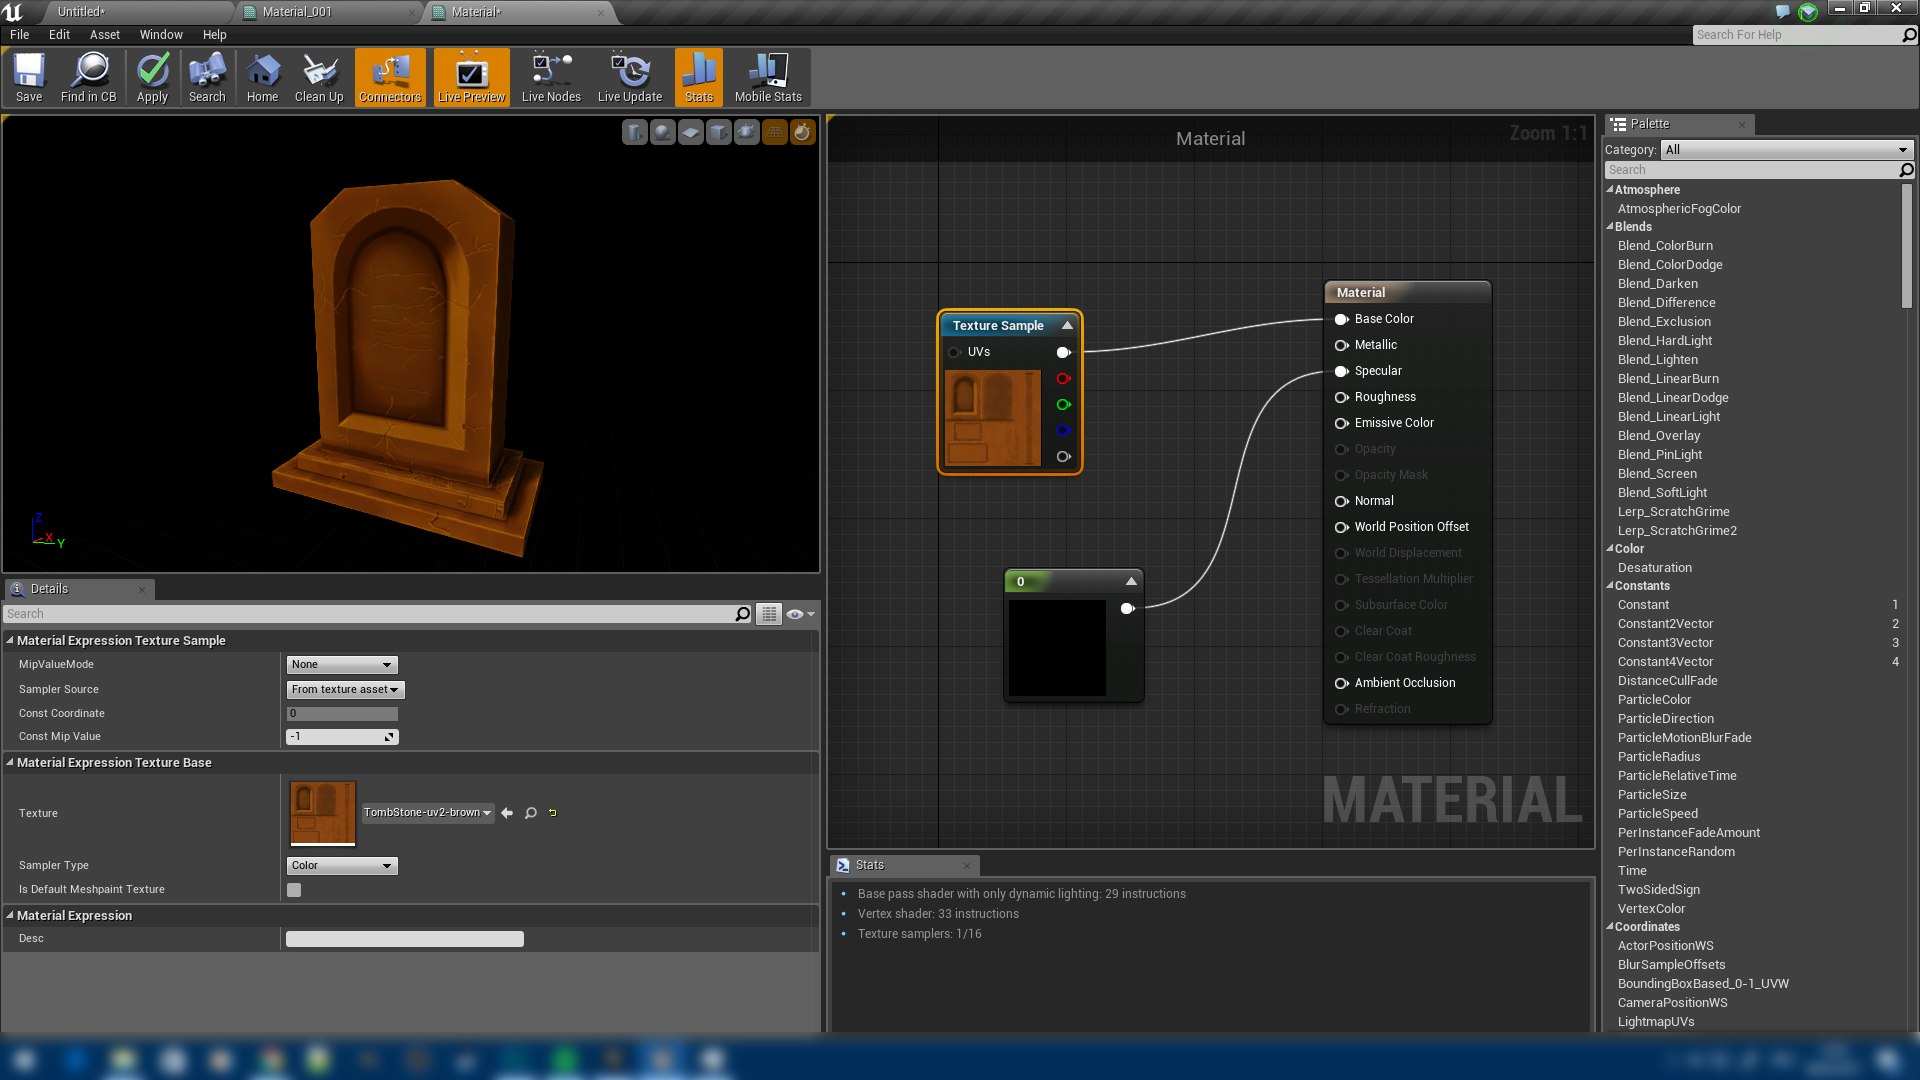Toggle preview grid in viewport

[775, 132]
